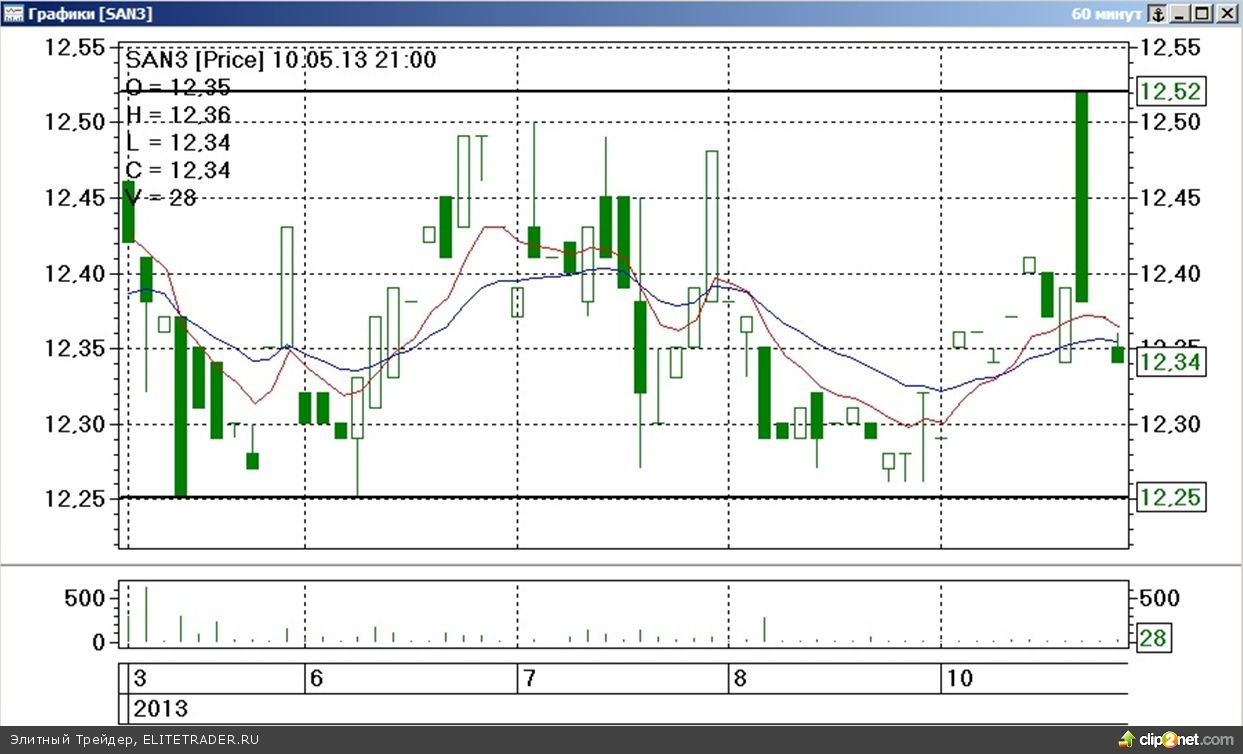Minimize the SAN3 chart window
This screenshot has width=1243, height=754.
click(1181, 14)
